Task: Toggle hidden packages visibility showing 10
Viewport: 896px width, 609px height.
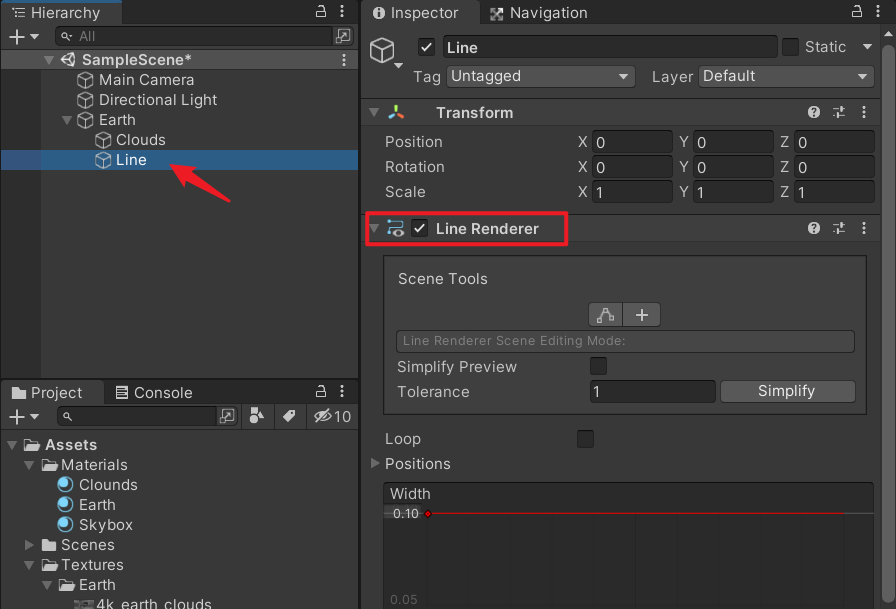Action: 332,416
